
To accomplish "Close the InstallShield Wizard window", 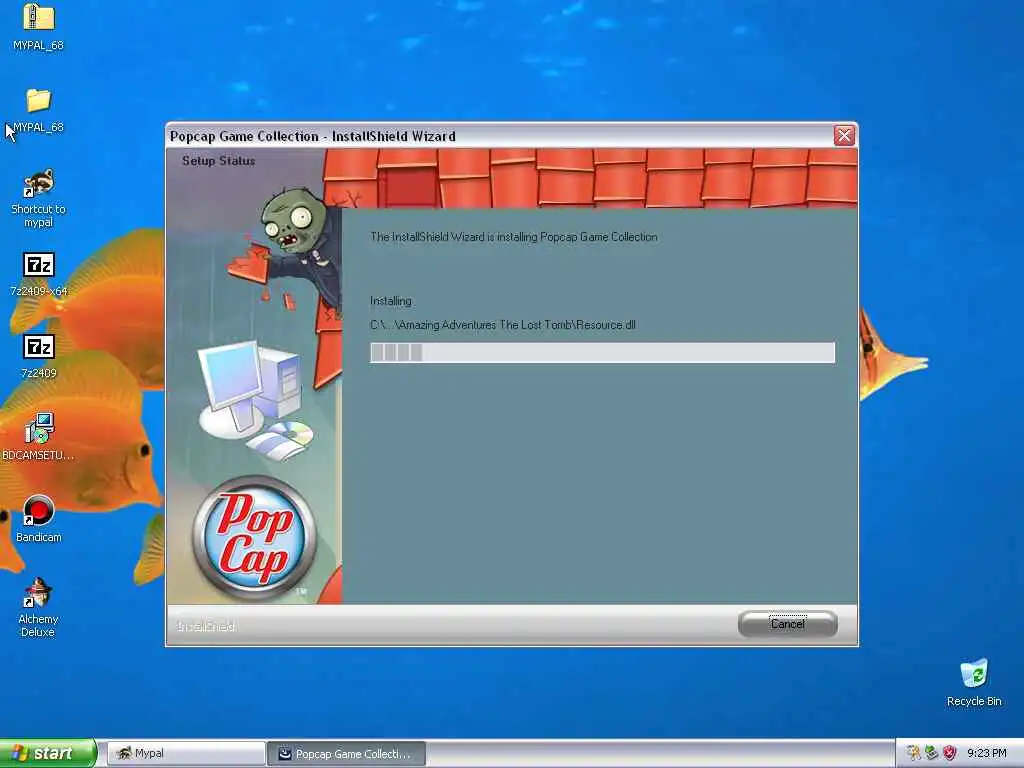I will pos(844,136).
